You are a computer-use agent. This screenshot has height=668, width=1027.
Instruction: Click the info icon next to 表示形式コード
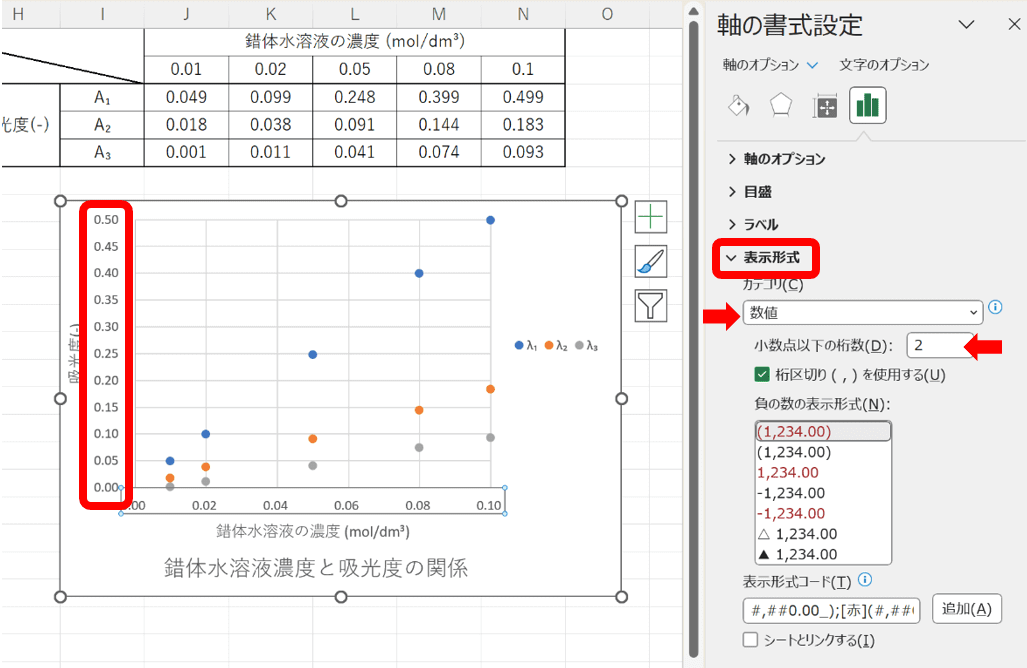pyautogui.click(x=865, y=580)
